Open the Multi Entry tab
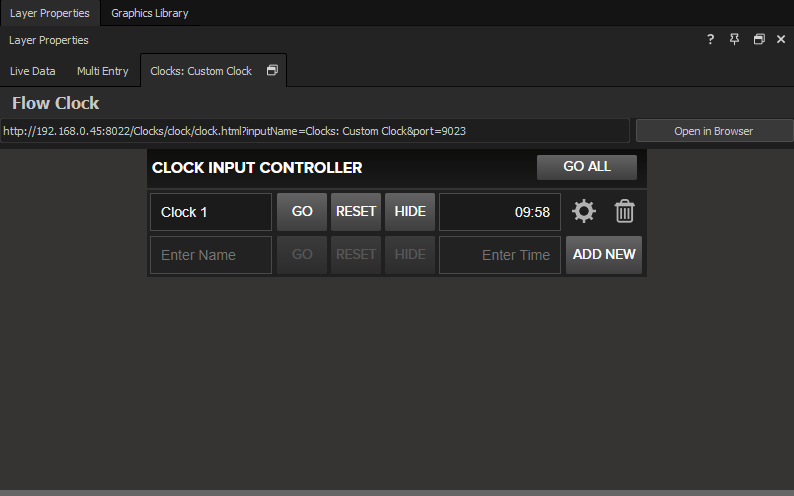 [103, 71]
